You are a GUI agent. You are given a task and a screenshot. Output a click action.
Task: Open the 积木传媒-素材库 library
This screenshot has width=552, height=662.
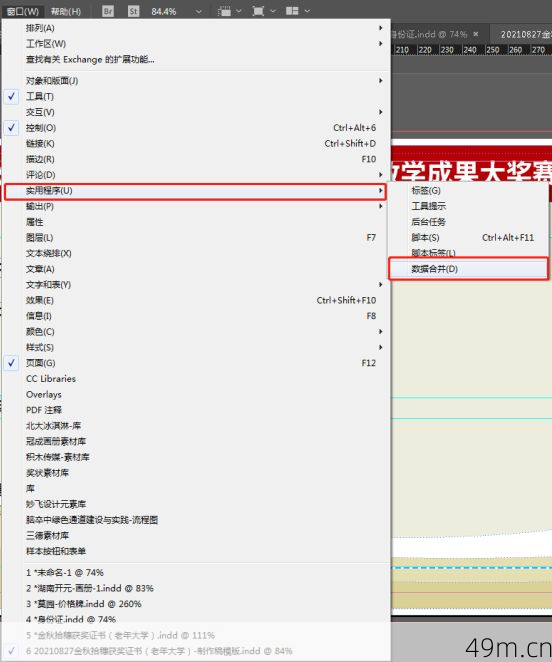tap(196, 457)
